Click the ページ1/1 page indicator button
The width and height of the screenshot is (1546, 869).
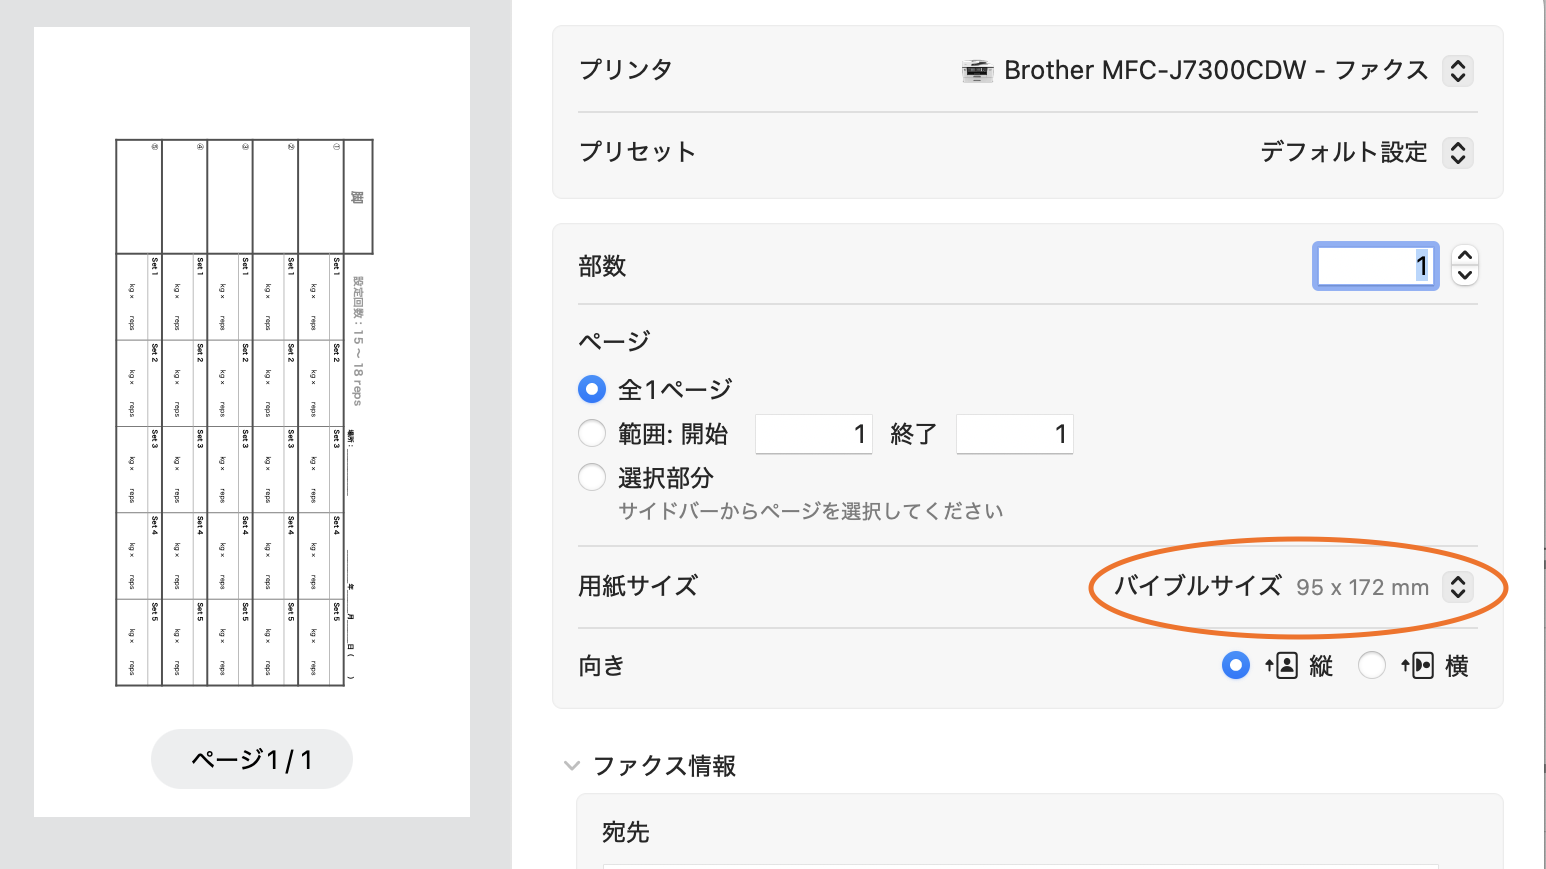[252, 760]
